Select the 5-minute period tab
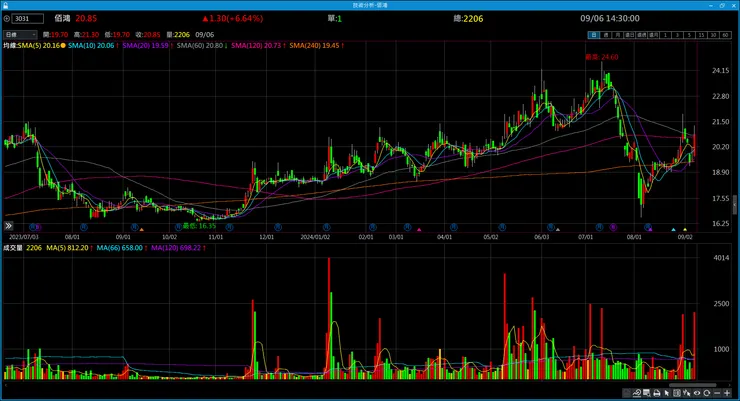 click(x=690, y=35)
